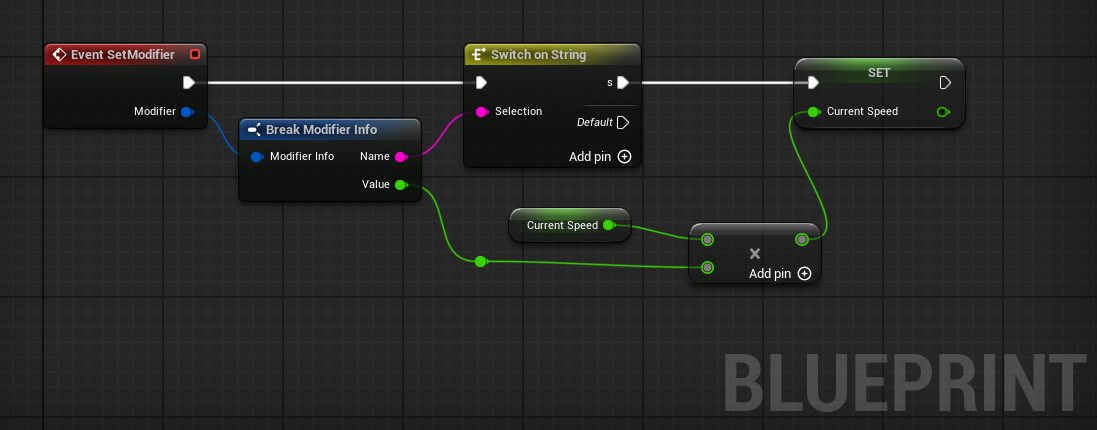Add a pin to the multiply node
The width and height of the screenshot is (1097, 430).
click(804, 273)
